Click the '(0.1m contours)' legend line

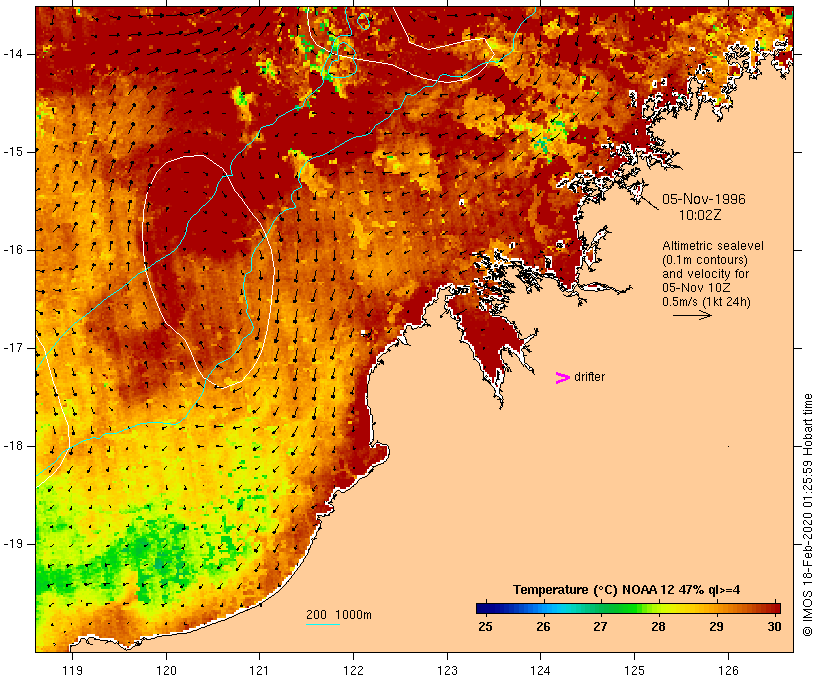click(704, 260)
